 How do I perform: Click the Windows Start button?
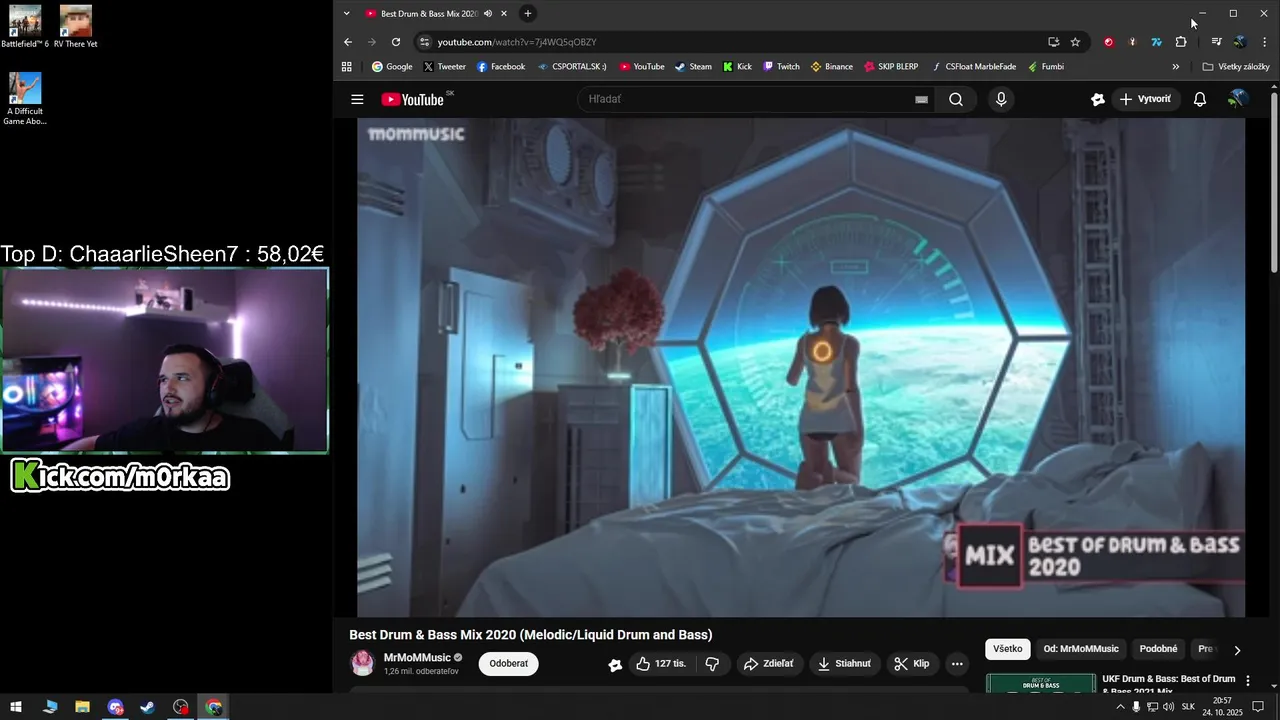point(16,707)
